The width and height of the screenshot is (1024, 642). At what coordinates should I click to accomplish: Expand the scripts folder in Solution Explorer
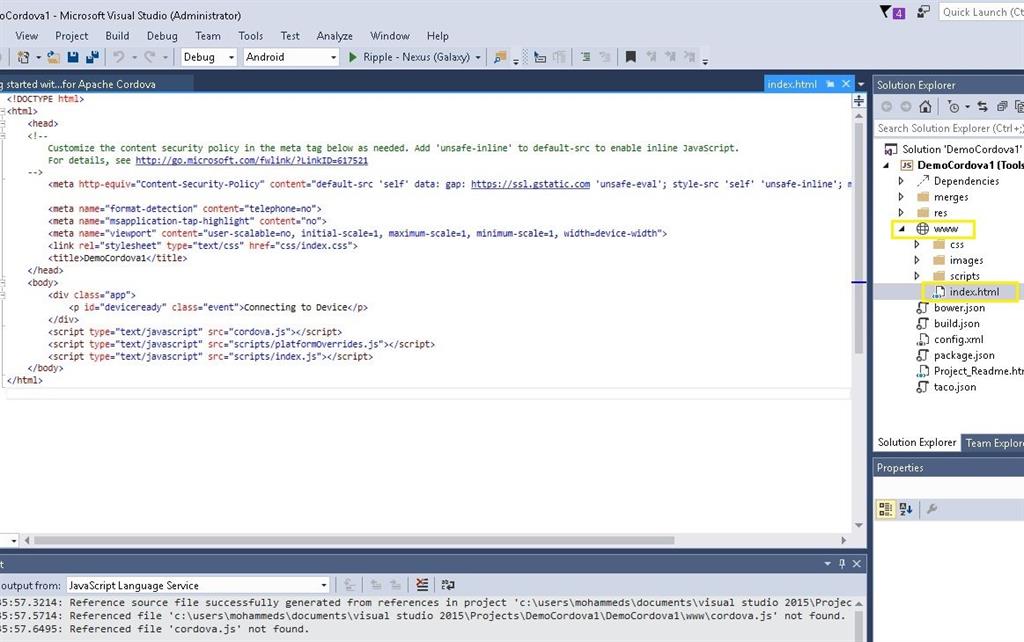click(917, 276)
